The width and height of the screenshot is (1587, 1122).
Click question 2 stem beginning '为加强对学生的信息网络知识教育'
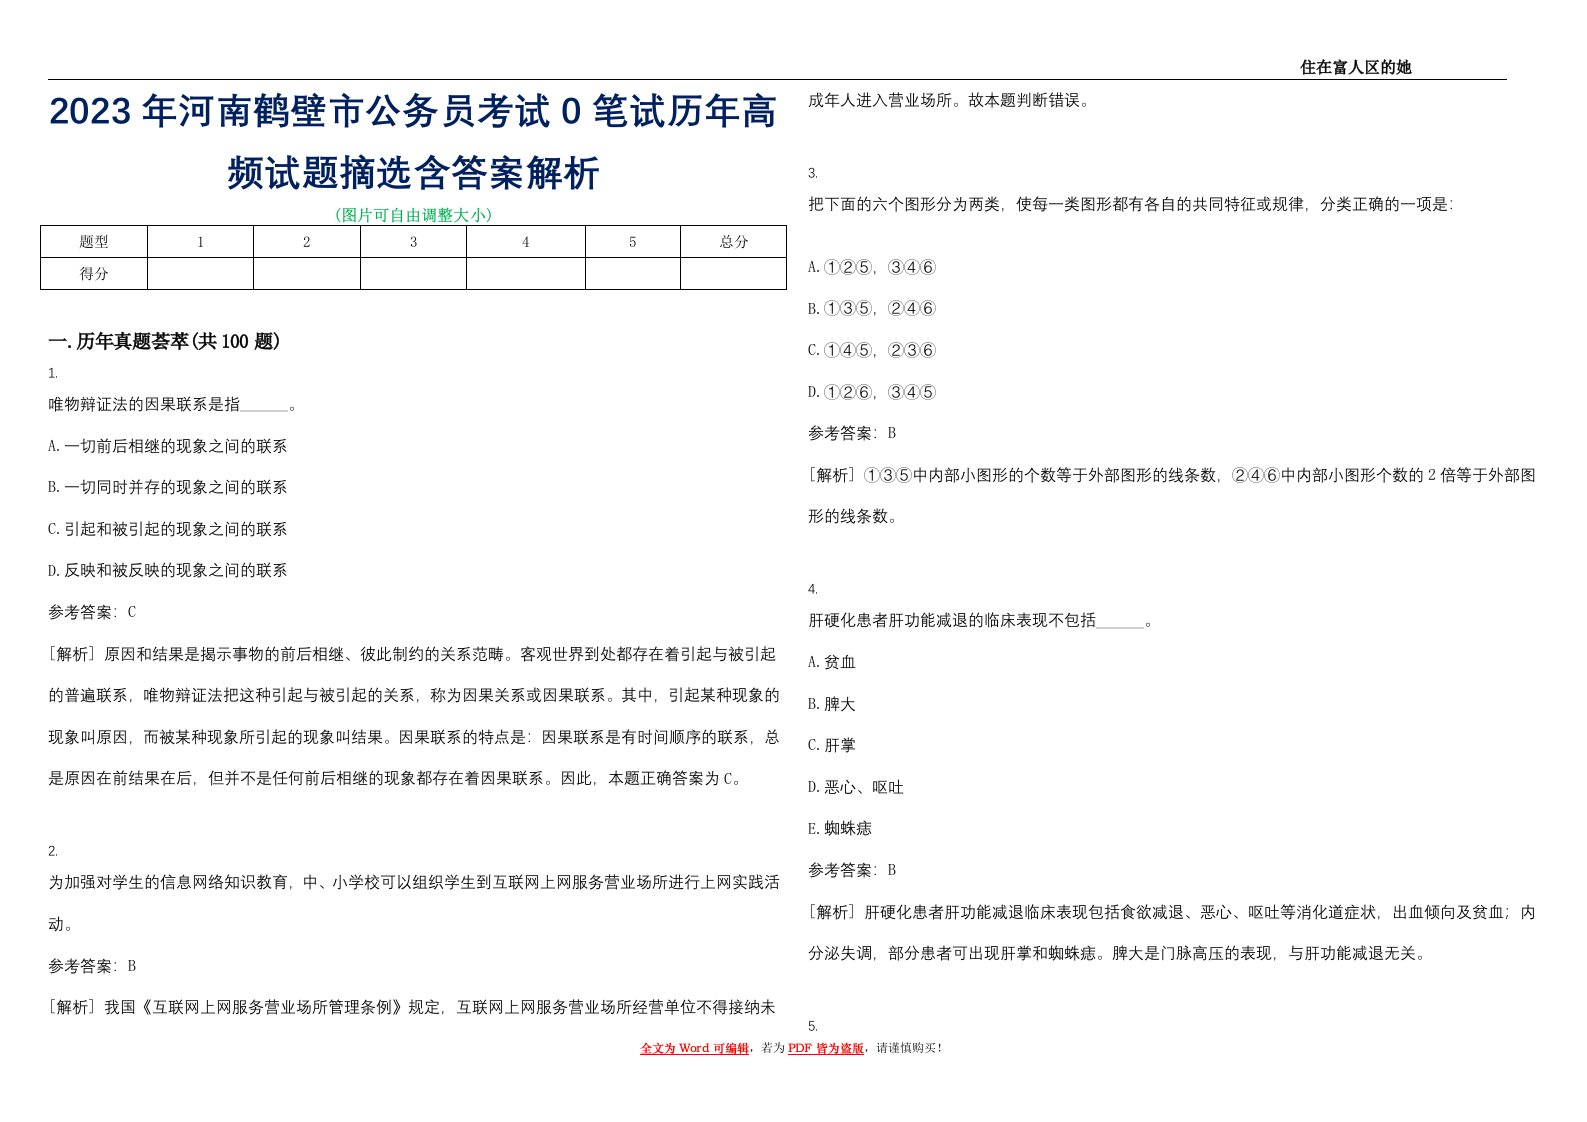pos(414,903)
